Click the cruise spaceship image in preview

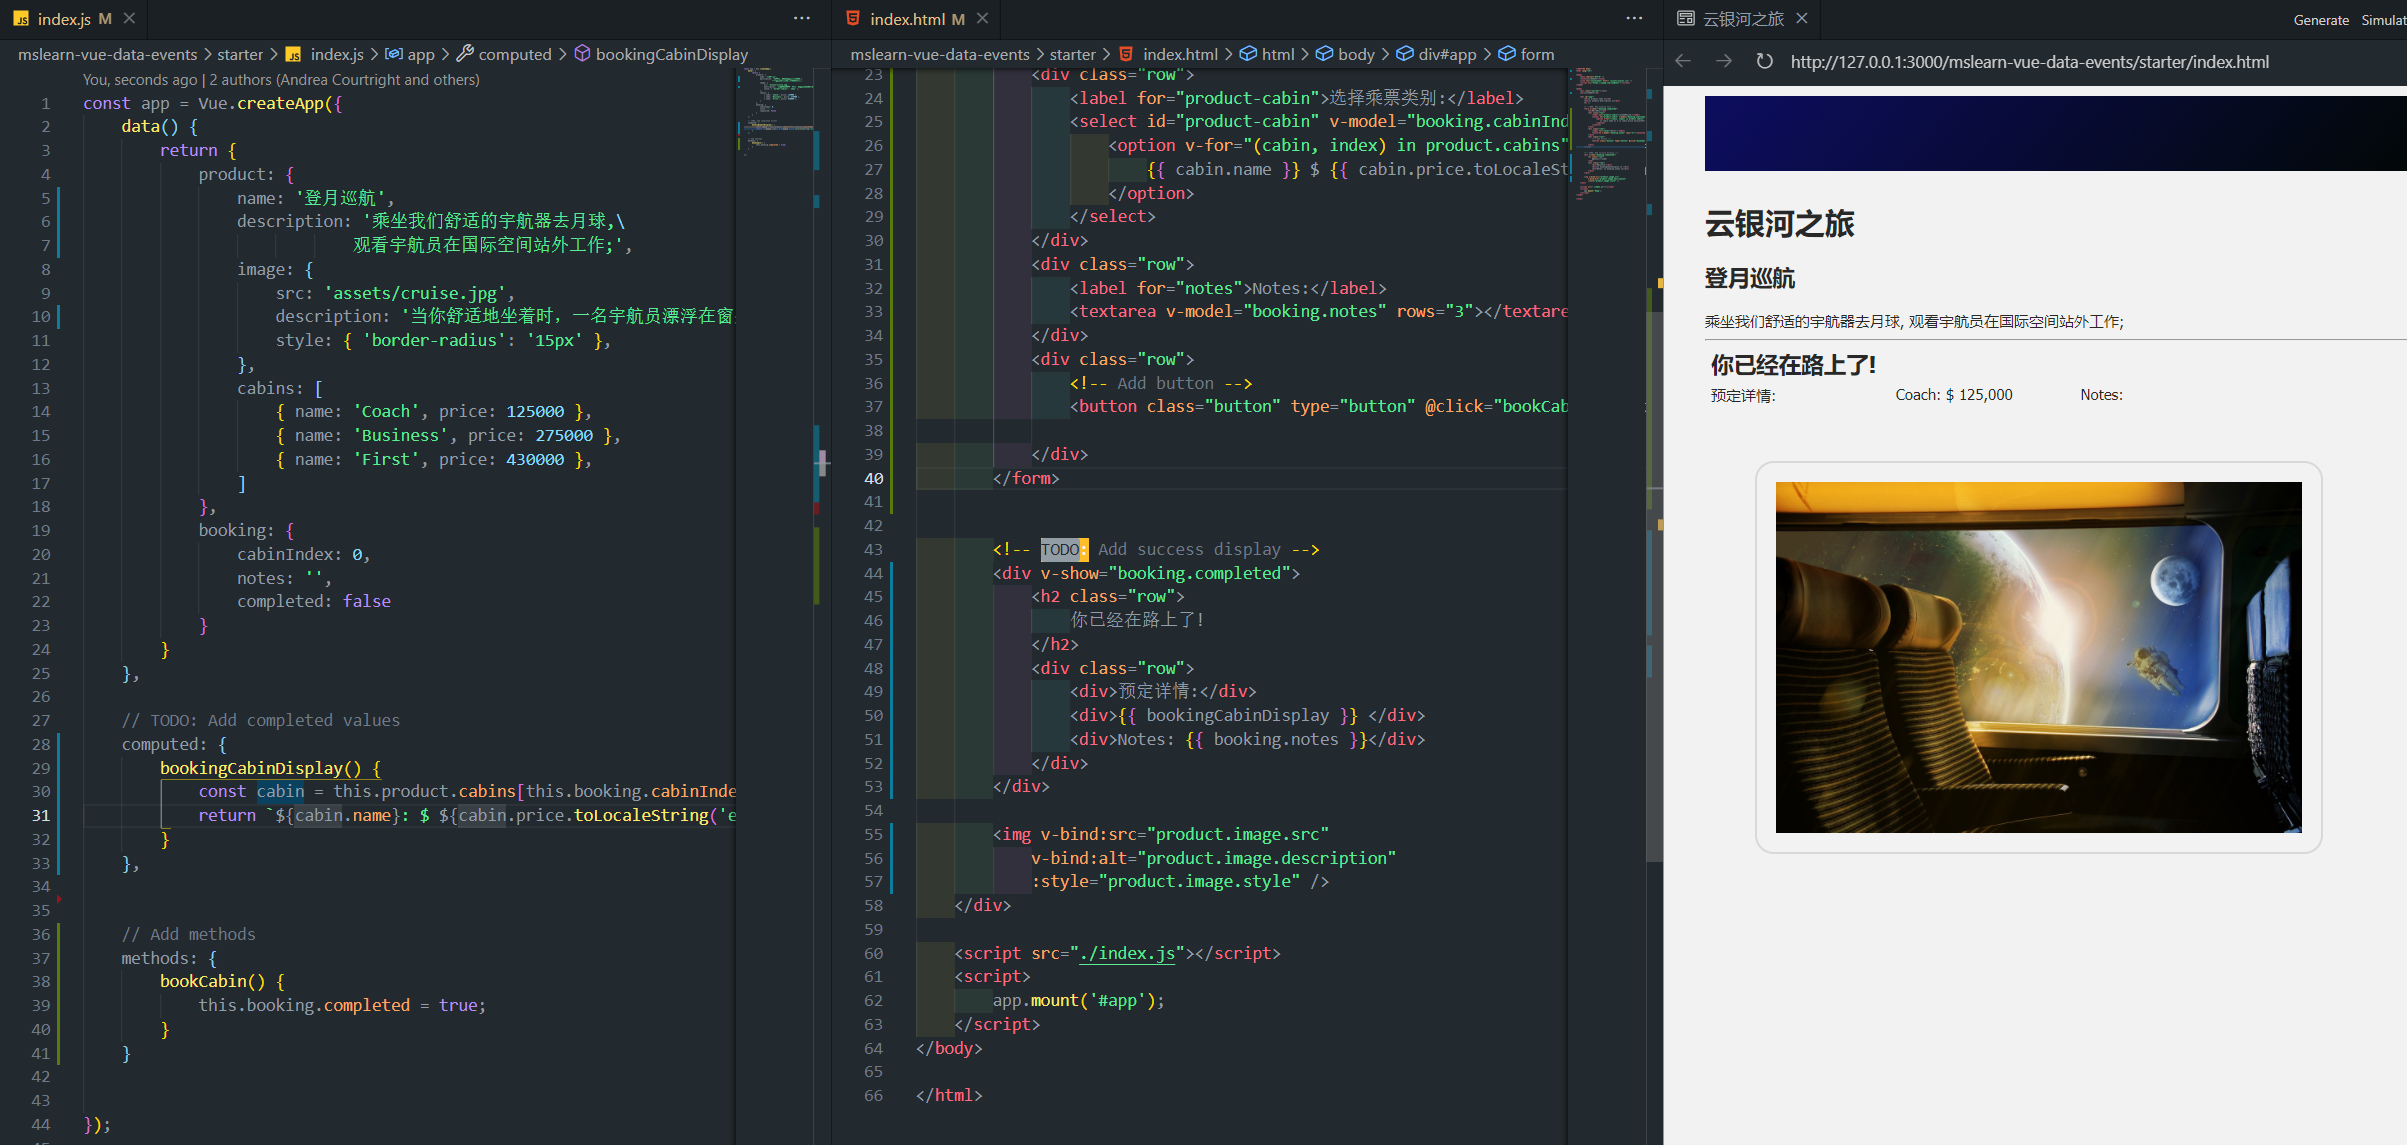pos(2038,657)
